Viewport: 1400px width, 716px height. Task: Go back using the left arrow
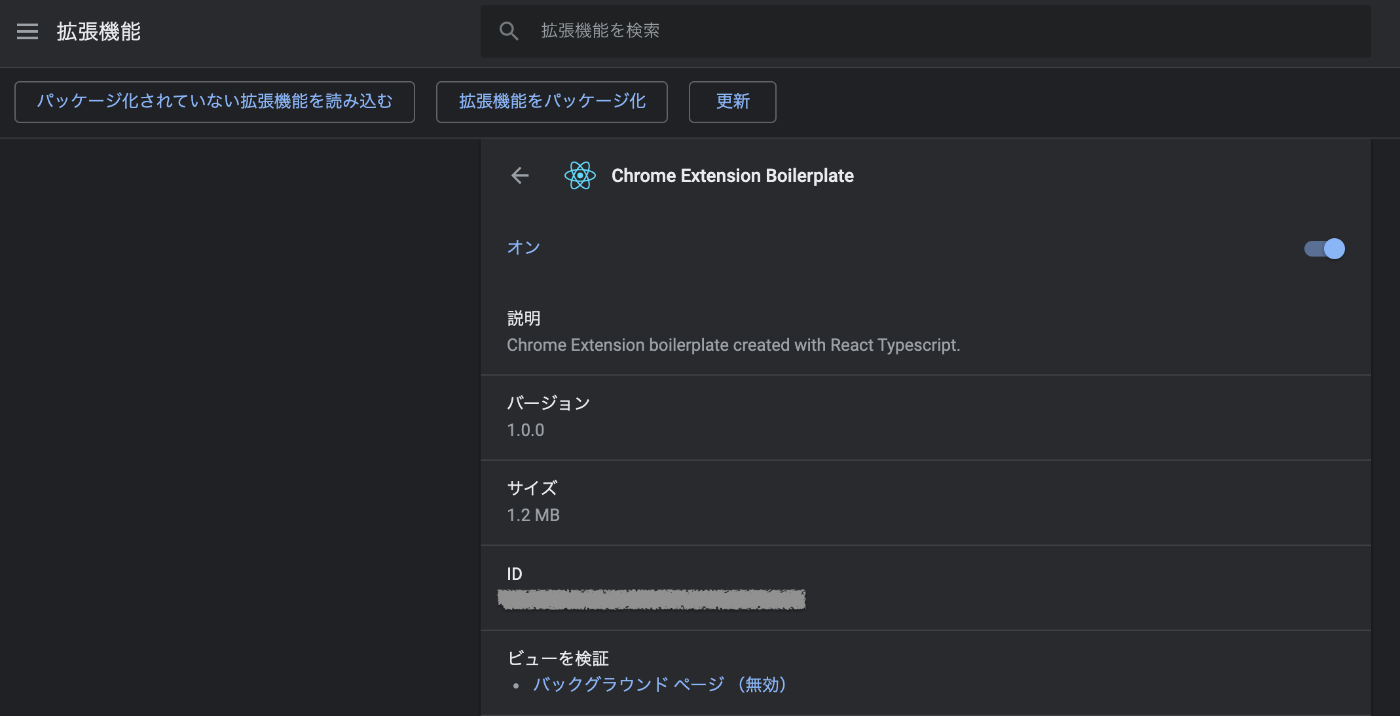click(x=520, y=176)
